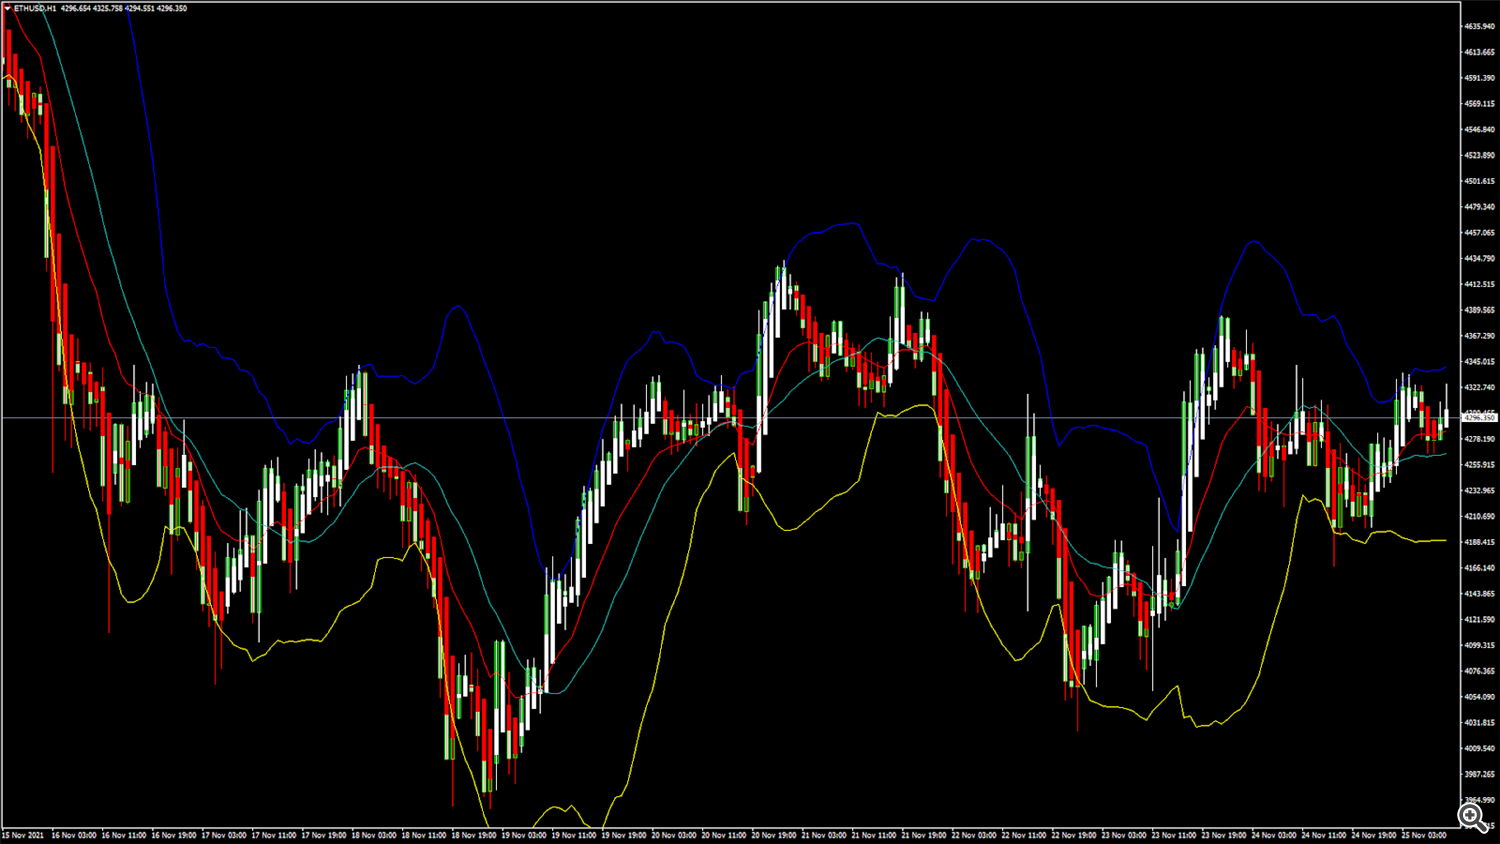This screenshot has width=1500, height=844.
Task: Click the 4210.690 price axis label
Action: 1479,516
